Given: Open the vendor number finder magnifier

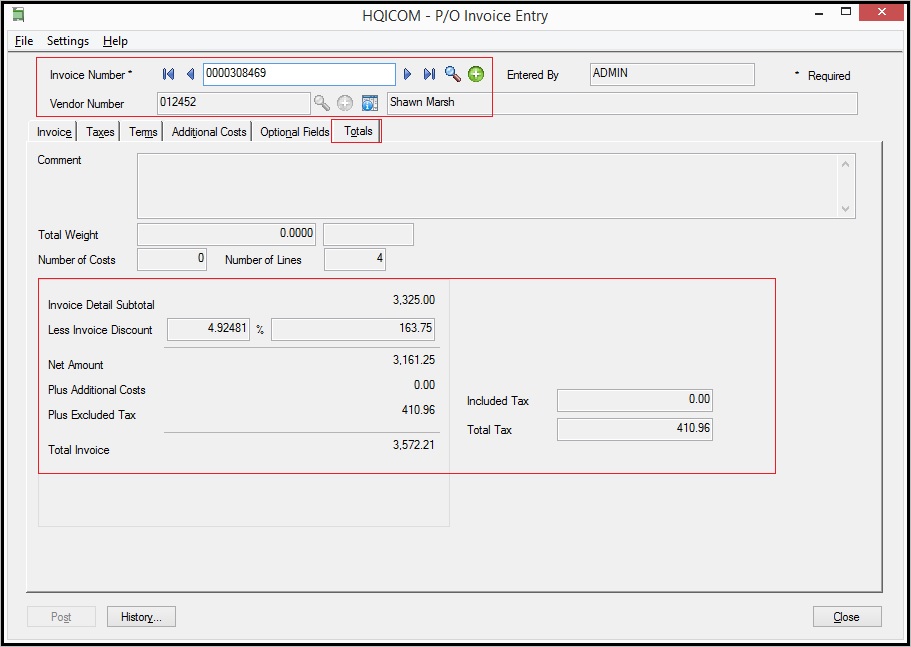Looking at the screenshot, I should coord(322,103).
